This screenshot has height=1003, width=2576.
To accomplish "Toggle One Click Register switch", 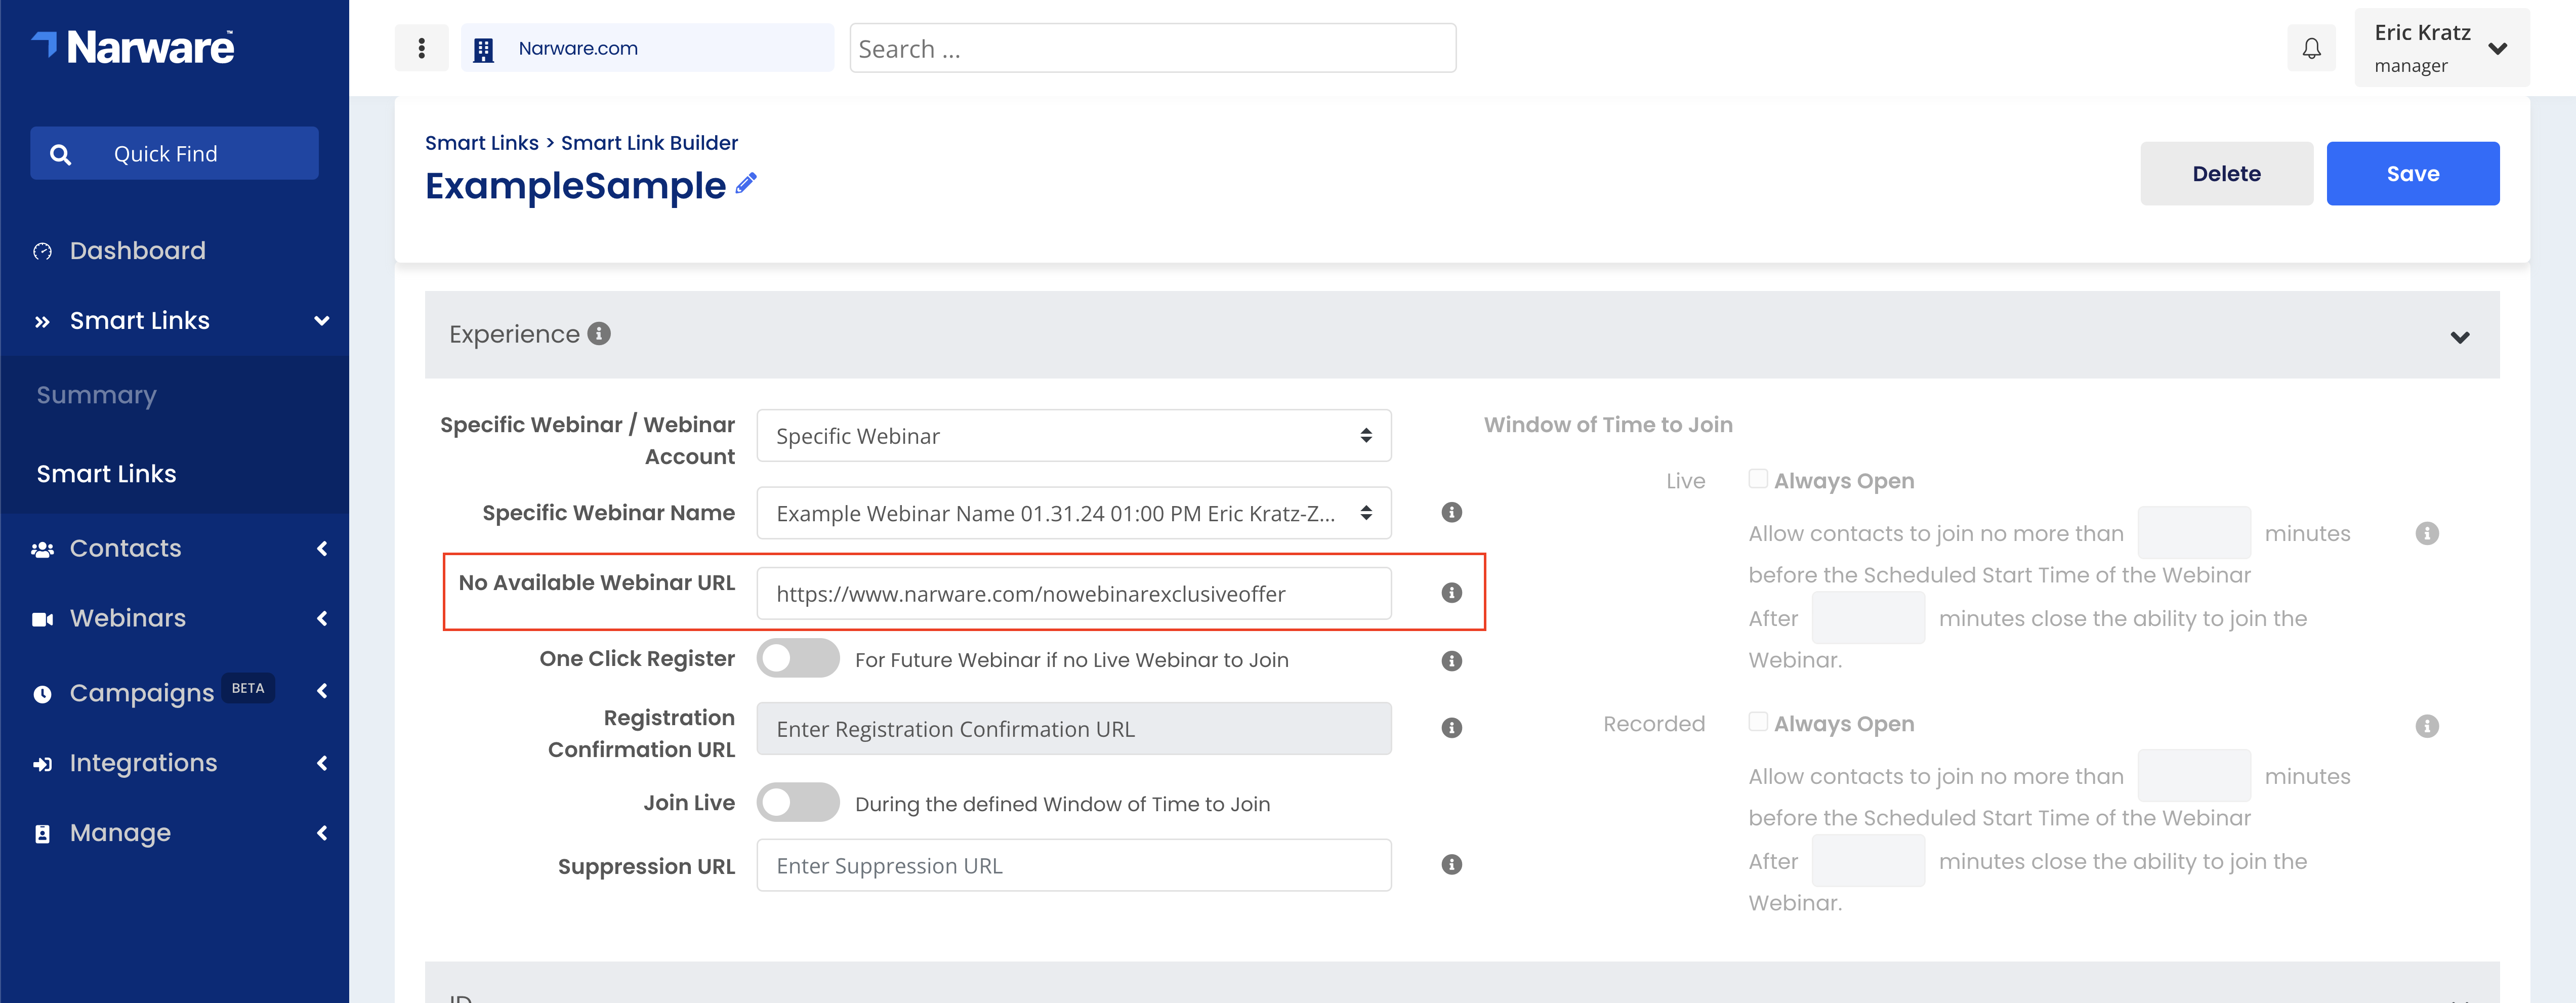I will [797, 659].
